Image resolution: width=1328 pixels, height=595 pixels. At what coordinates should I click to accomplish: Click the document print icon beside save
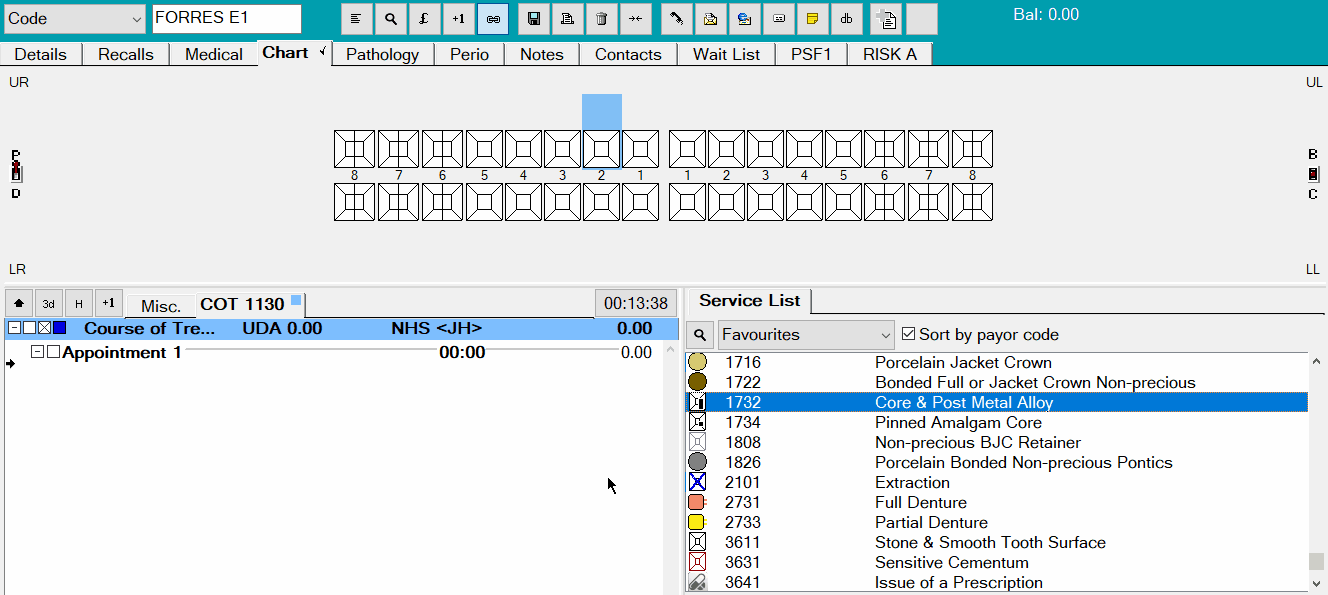tap(567, 19)
